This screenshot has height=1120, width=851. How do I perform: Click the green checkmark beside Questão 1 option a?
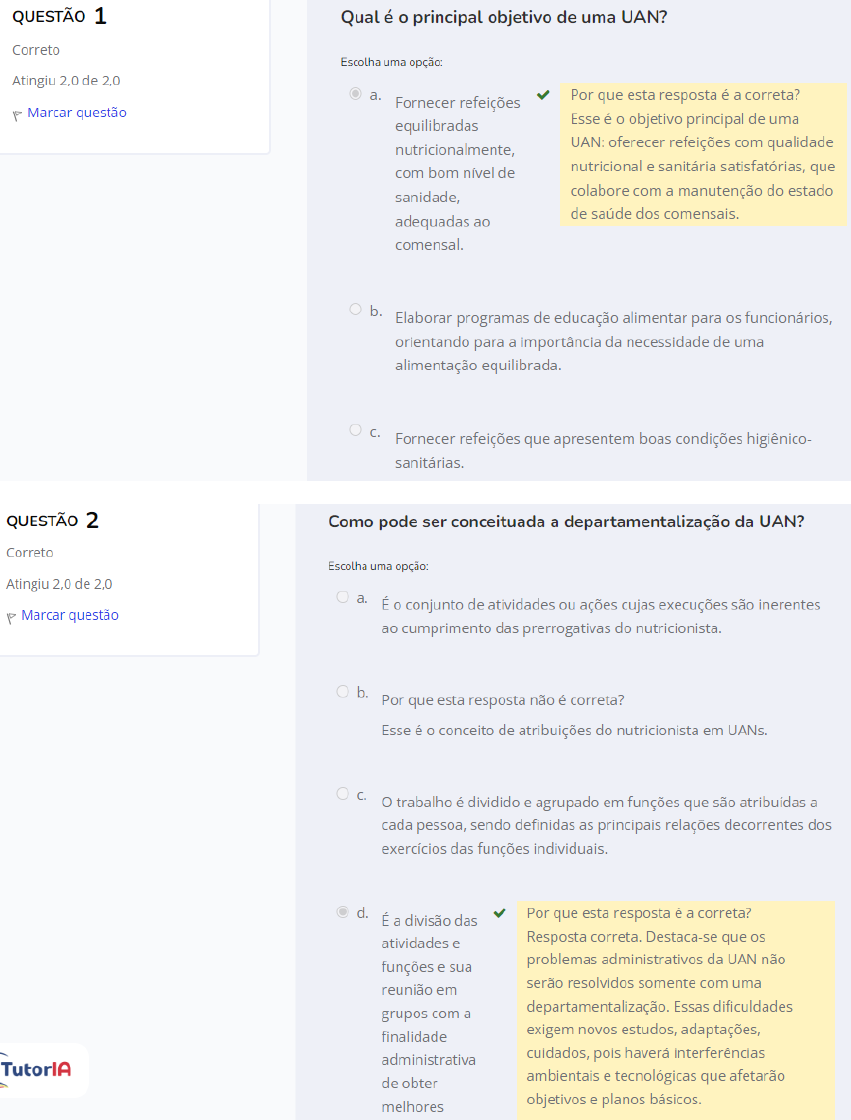click(x=543, y=96)
